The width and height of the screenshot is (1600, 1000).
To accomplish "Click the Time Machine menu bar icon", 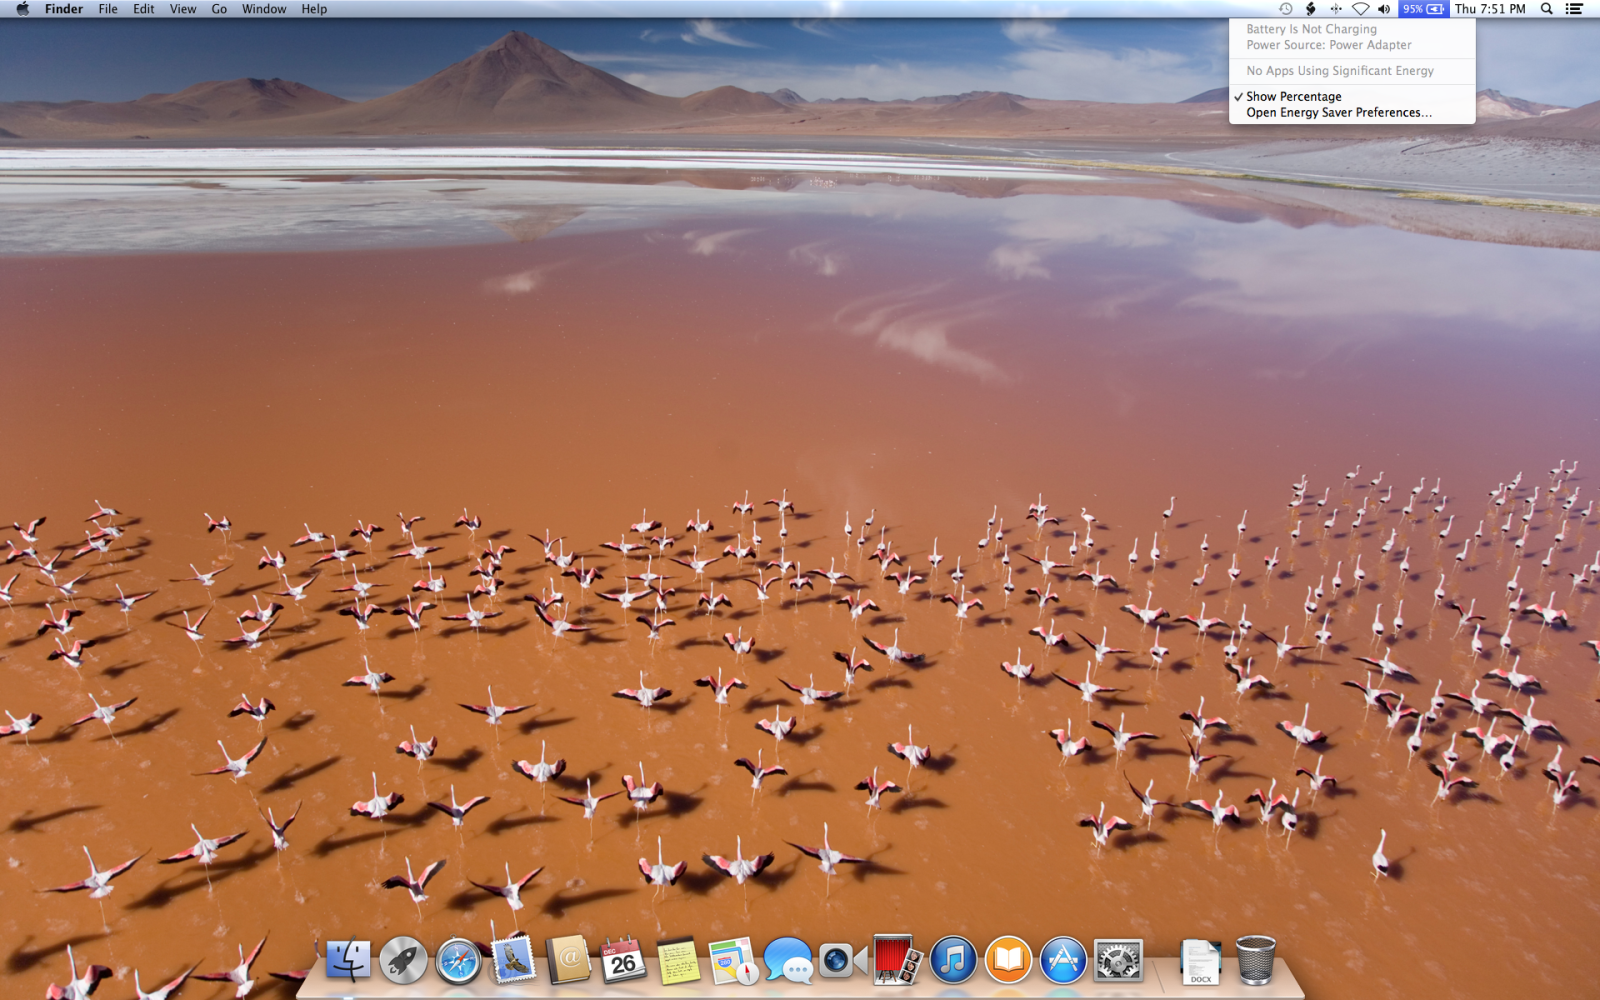I will click(x=1286, y=9).
